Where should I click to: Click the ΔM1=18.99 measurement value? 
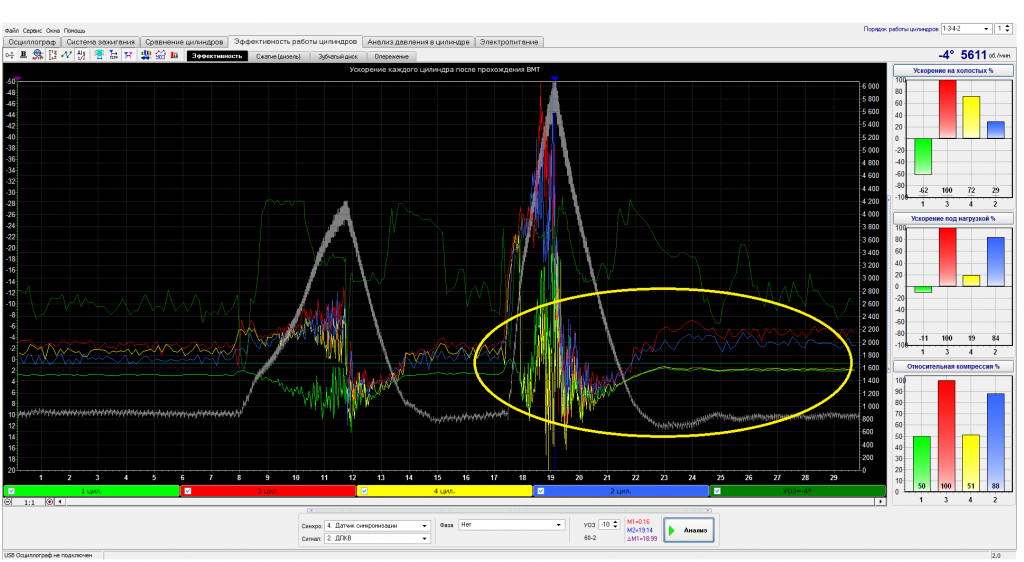(641, 539)
